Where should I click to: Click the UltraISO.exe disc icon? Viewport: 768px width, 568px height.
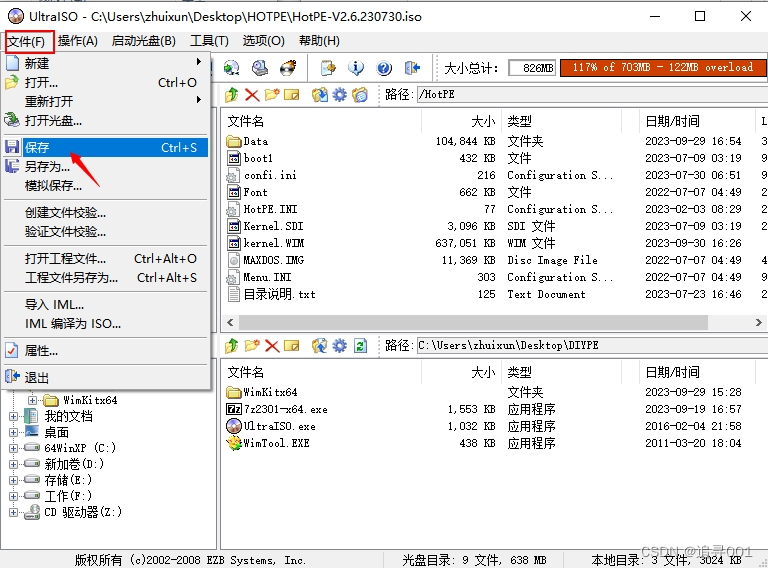point(234,426)
